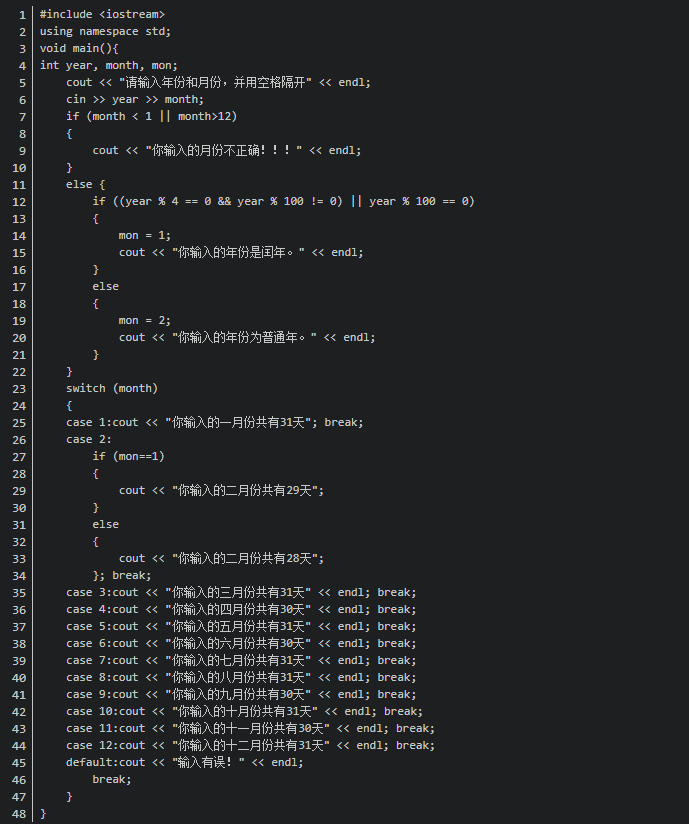
Task: Click the 'mon = 2;' assignment
Action: pyautogui.click(x=145, y=320)
